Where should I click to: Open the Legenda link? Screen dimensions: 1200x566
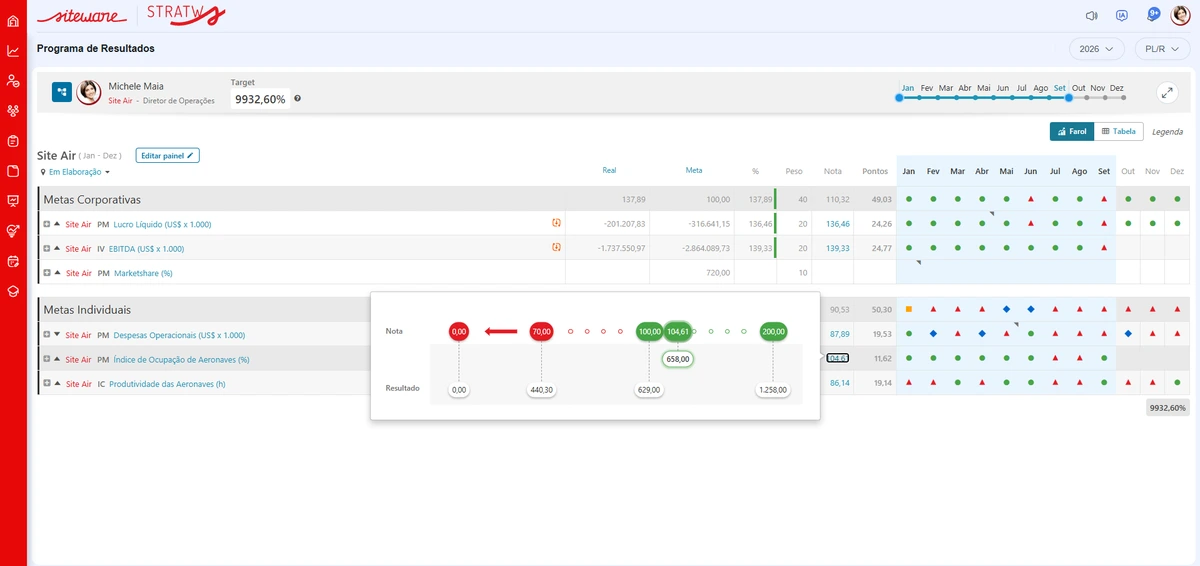[1167, 131]
